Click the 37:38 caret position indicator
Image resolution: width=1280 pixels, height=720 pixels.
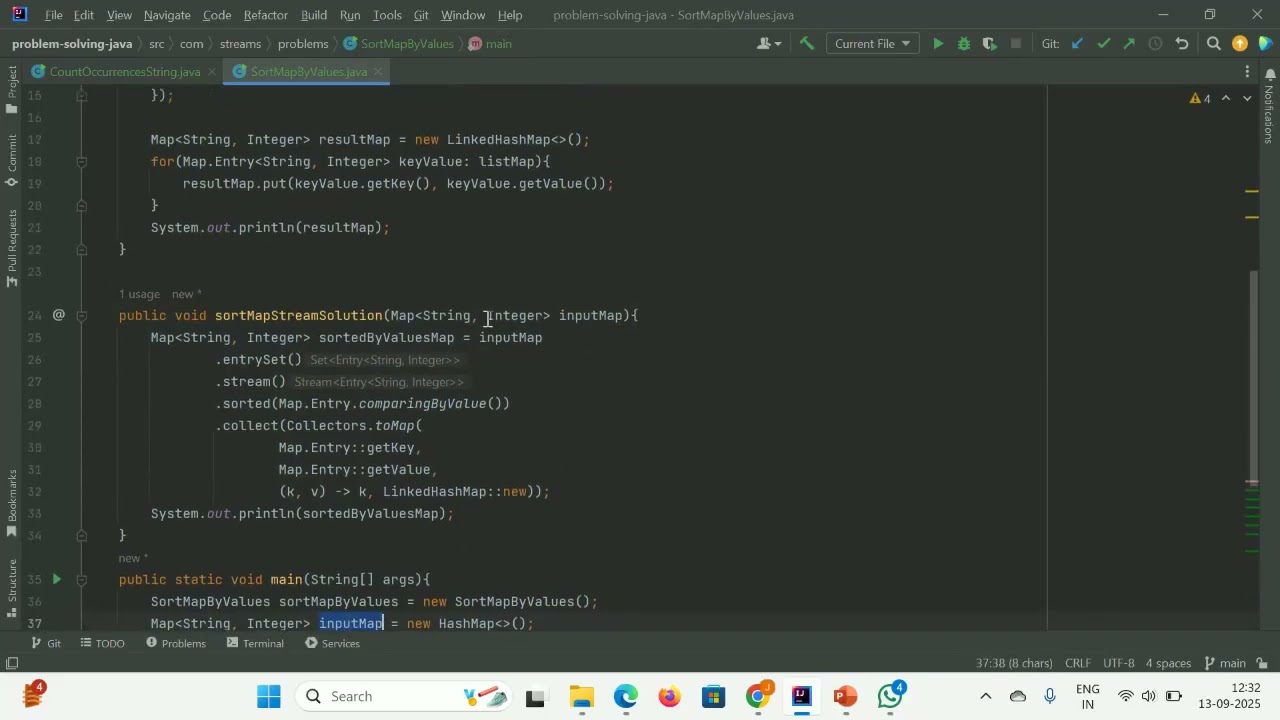tap(1014, 663)
